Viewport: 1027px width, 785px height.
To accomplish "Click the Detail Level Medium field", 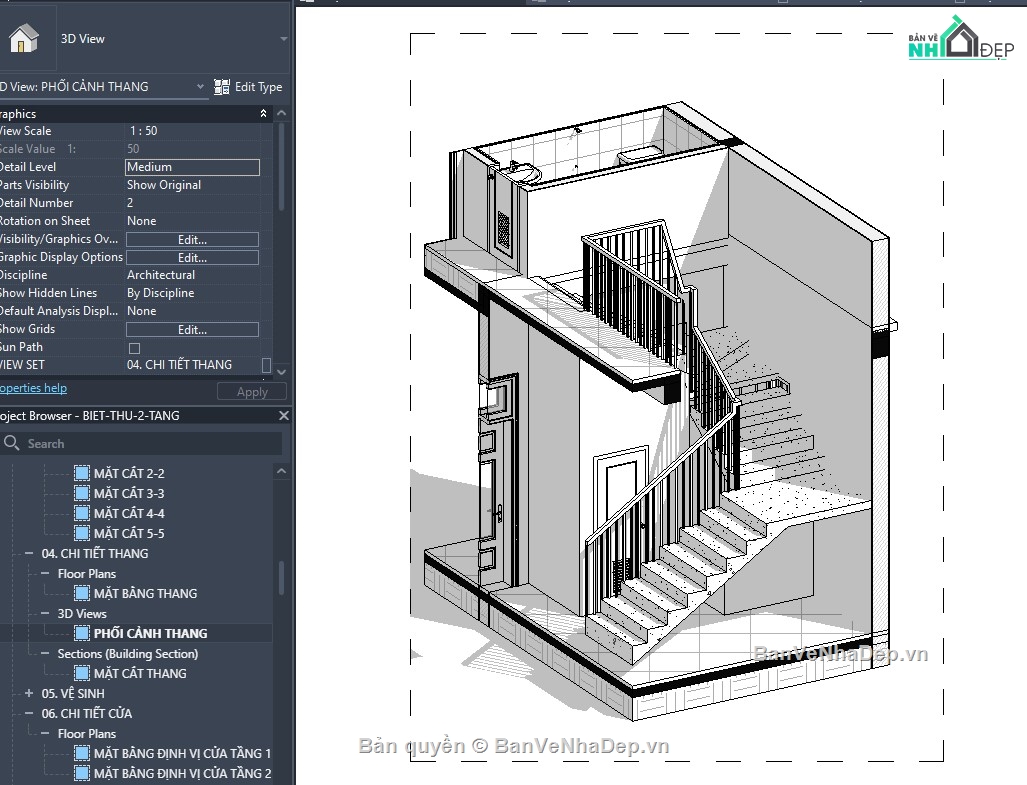I will (192, 167).
